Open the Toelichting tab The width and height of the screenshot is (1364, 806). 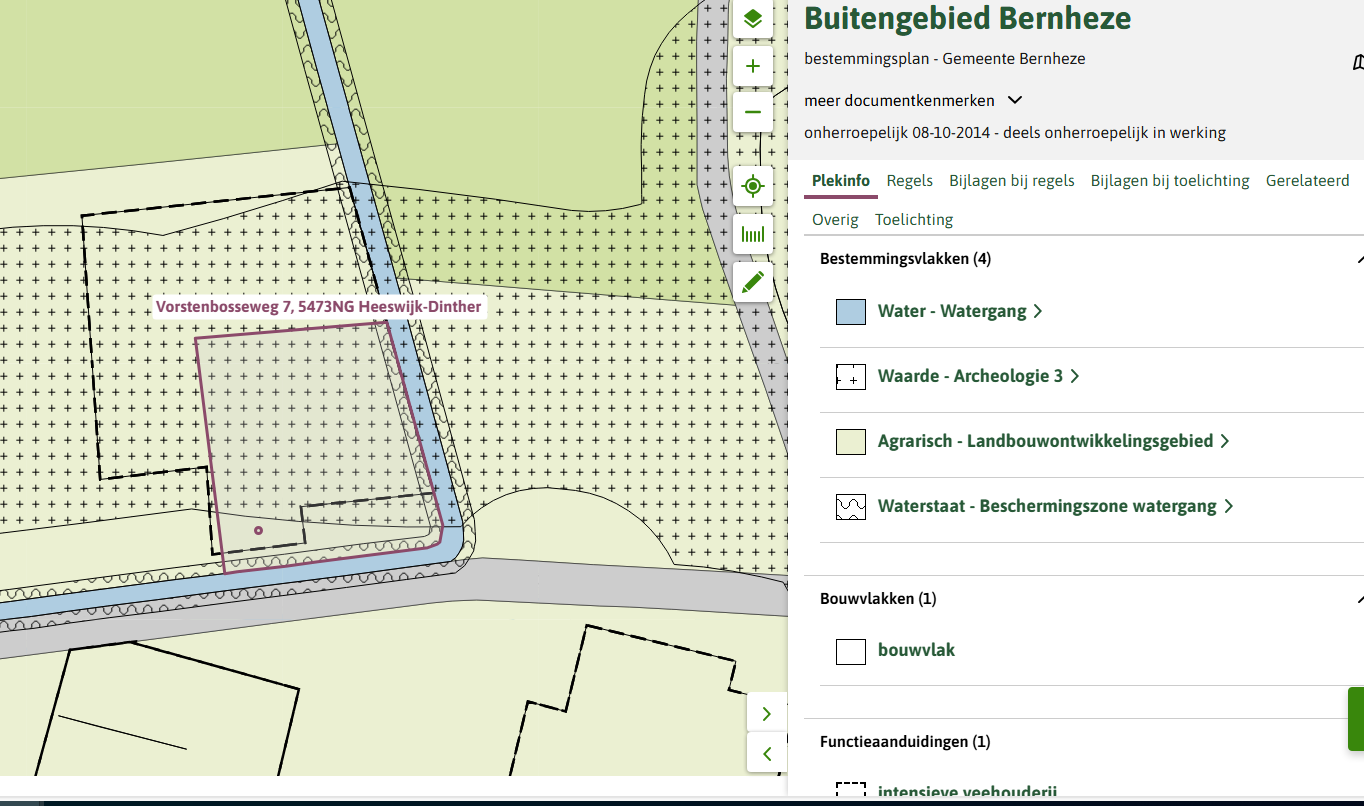pos(914,220)
